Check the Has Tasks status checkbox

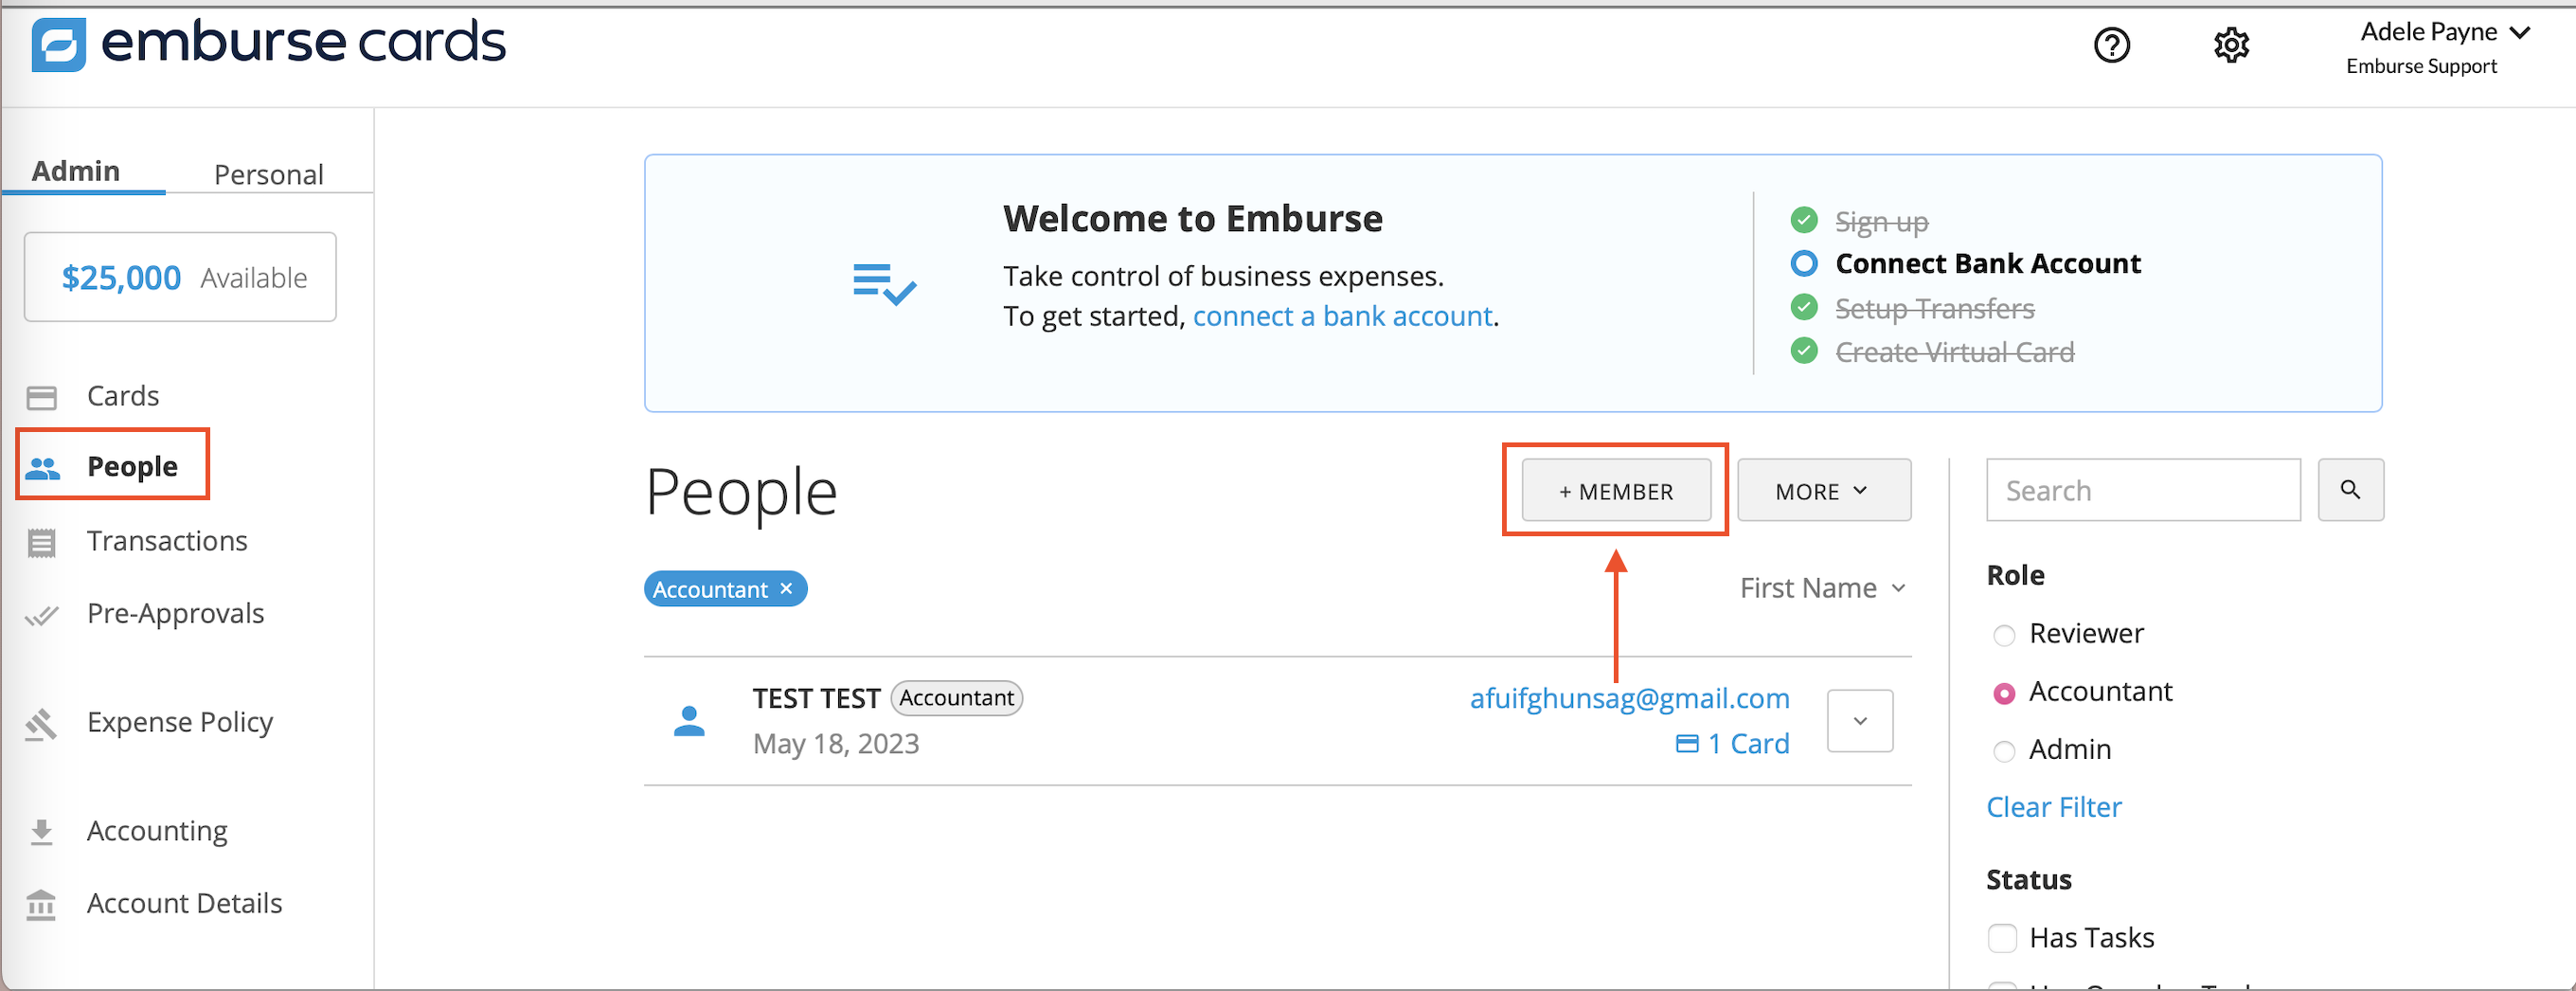(x=2002, y=938)
